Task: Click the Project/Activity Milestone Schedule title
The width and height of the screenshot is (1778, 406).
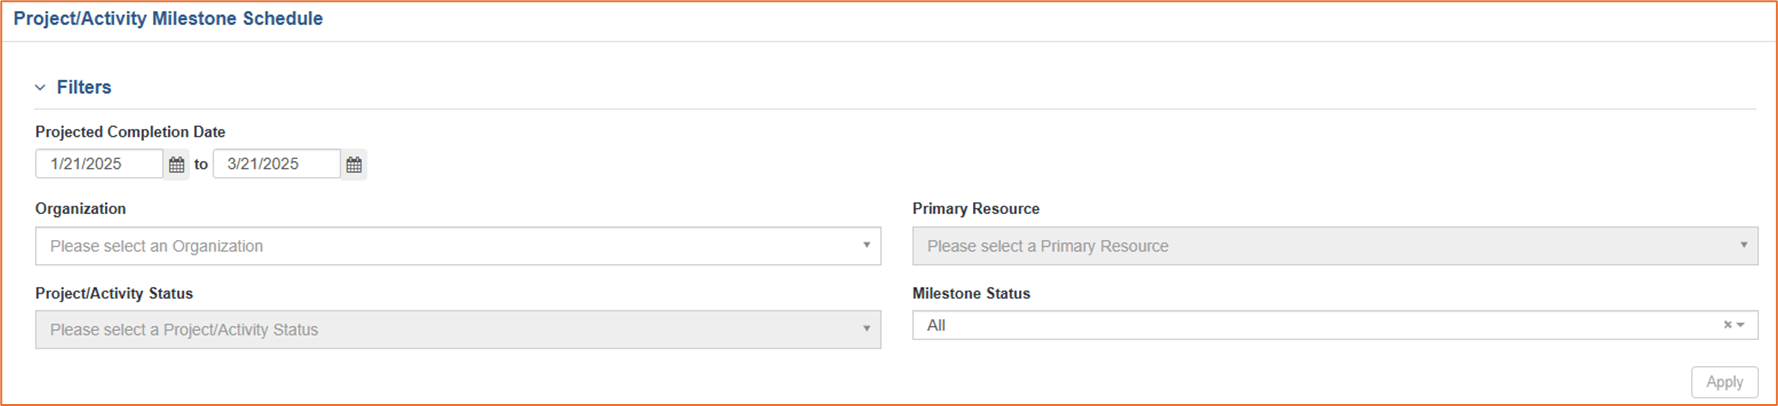Action: (168, 19)
